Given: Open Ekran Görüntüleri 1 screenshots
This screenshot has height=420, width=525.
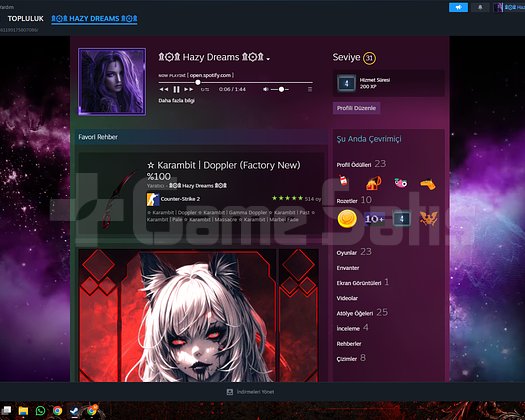Looking at the screenshot, I should 363,283.
